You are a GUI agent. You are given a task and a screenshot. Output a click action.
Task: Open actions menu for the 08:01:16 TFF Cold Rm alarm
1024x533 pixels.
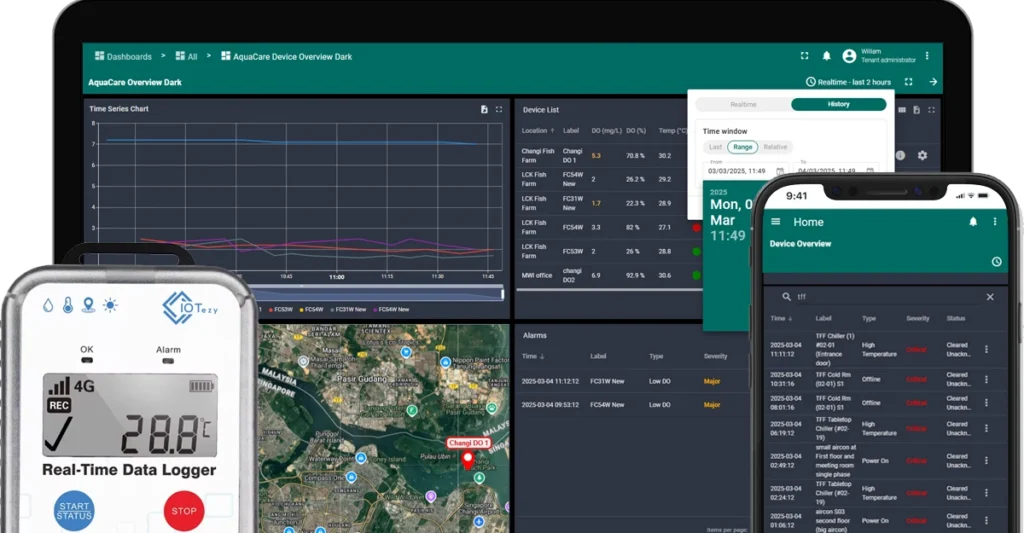(986, 403)
